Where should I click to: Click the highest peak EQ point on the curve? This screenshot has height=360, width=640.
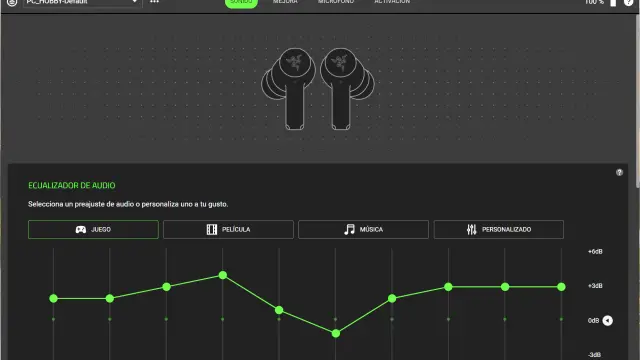coord(222,275)
